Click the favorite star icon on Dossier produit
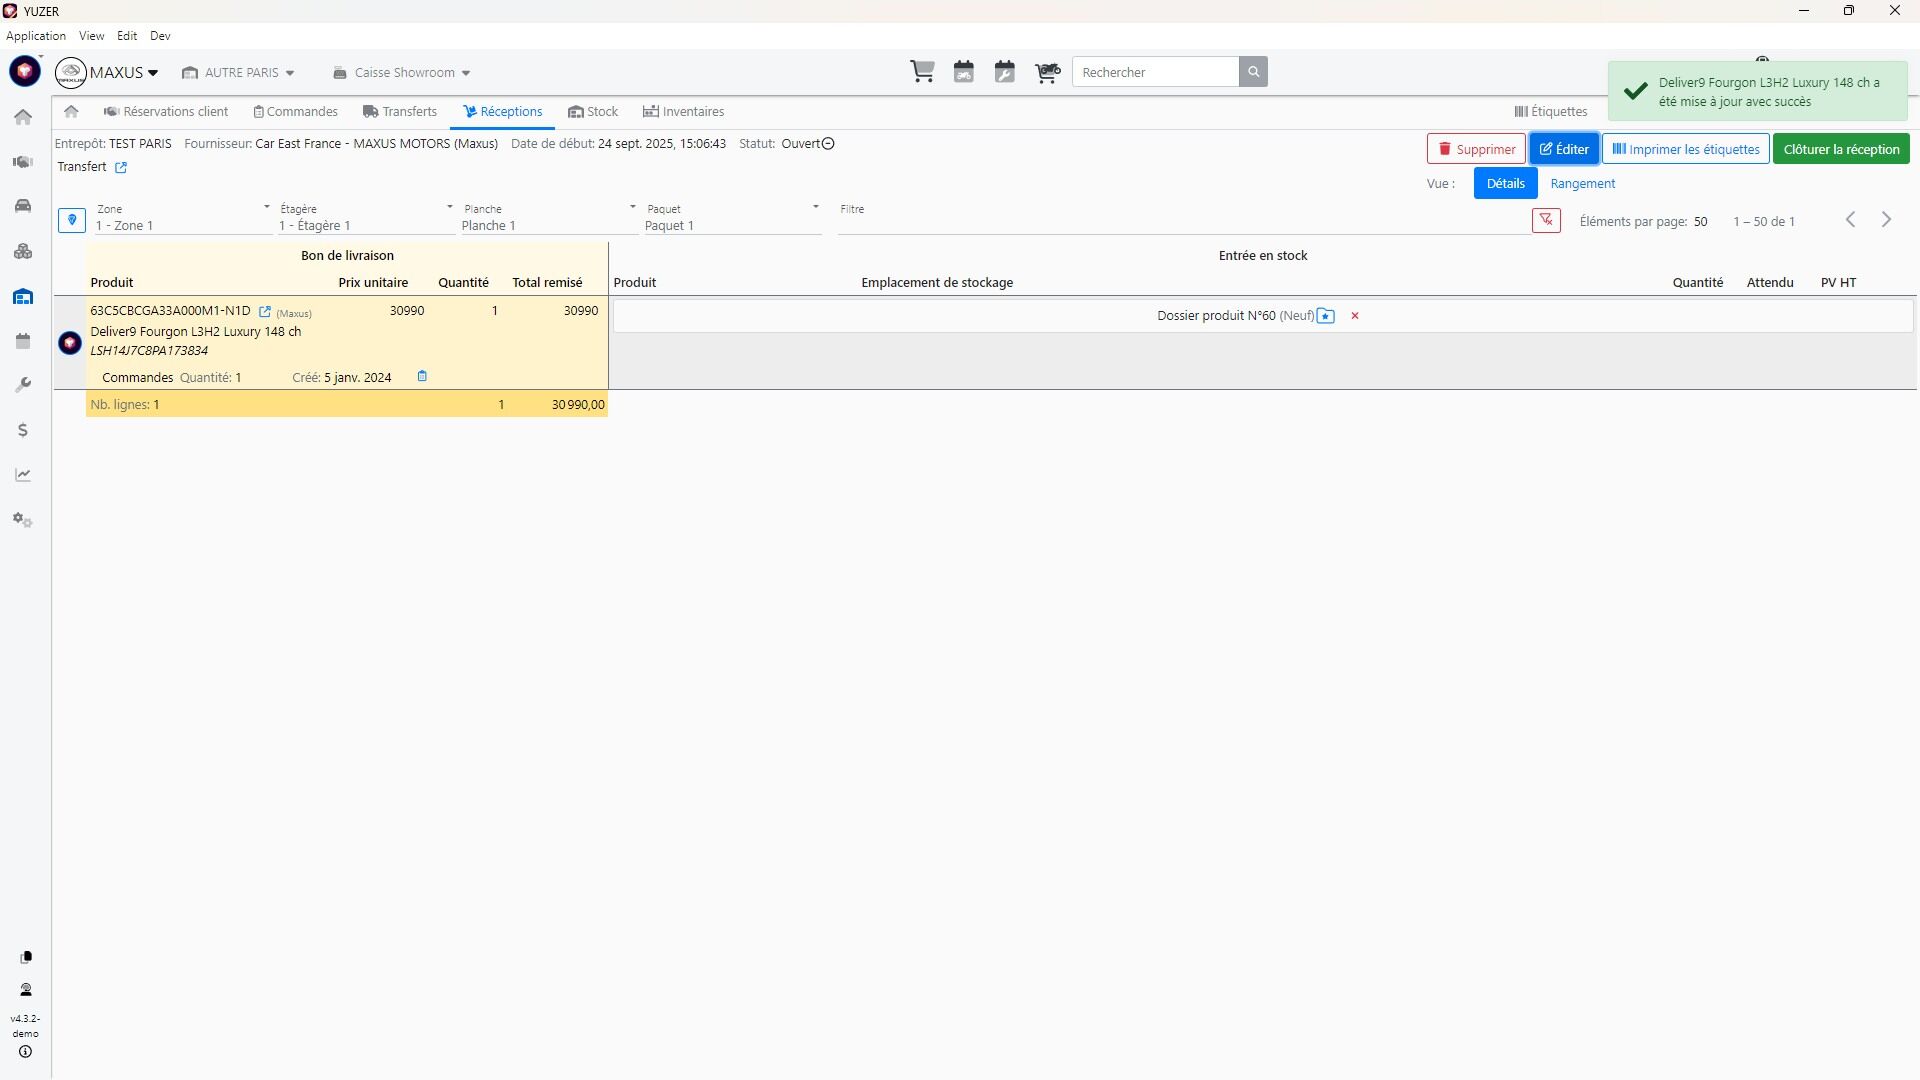 click(x=1326, y=316)
